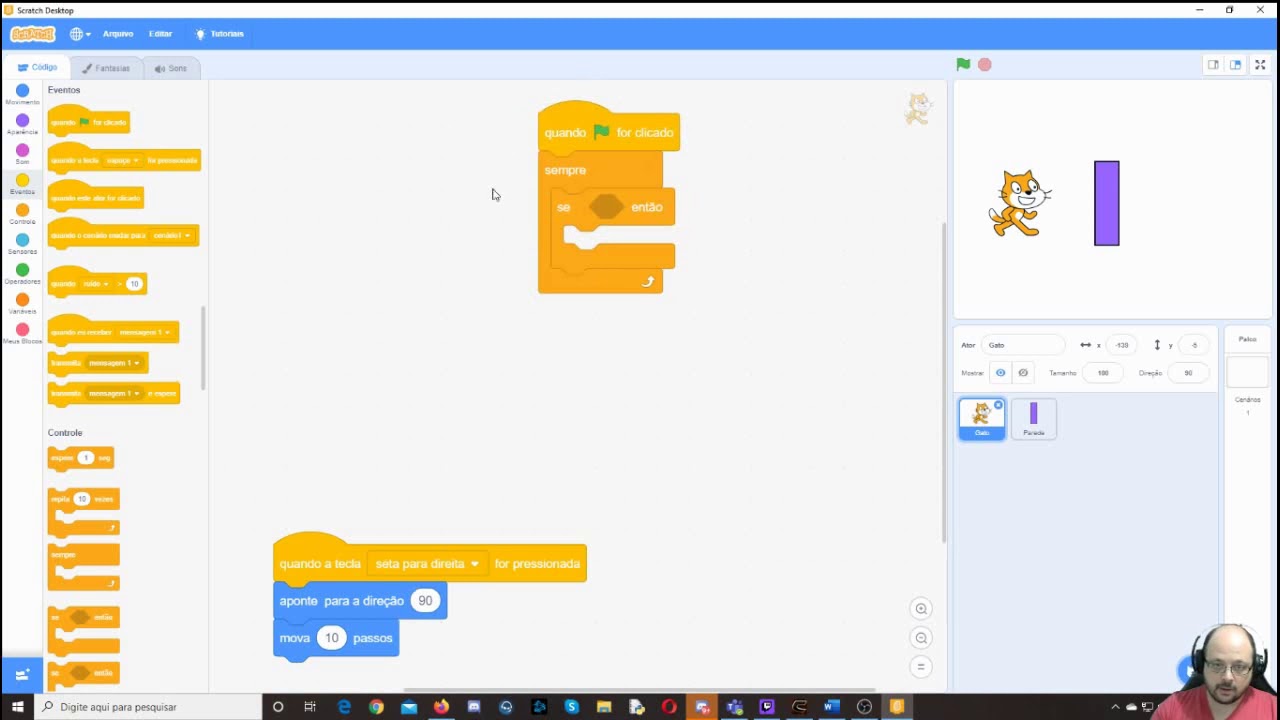Viewport: 1280px width, 720px height.
Task: Open 'ruído' dropdown in palette block
Action: 96,284
